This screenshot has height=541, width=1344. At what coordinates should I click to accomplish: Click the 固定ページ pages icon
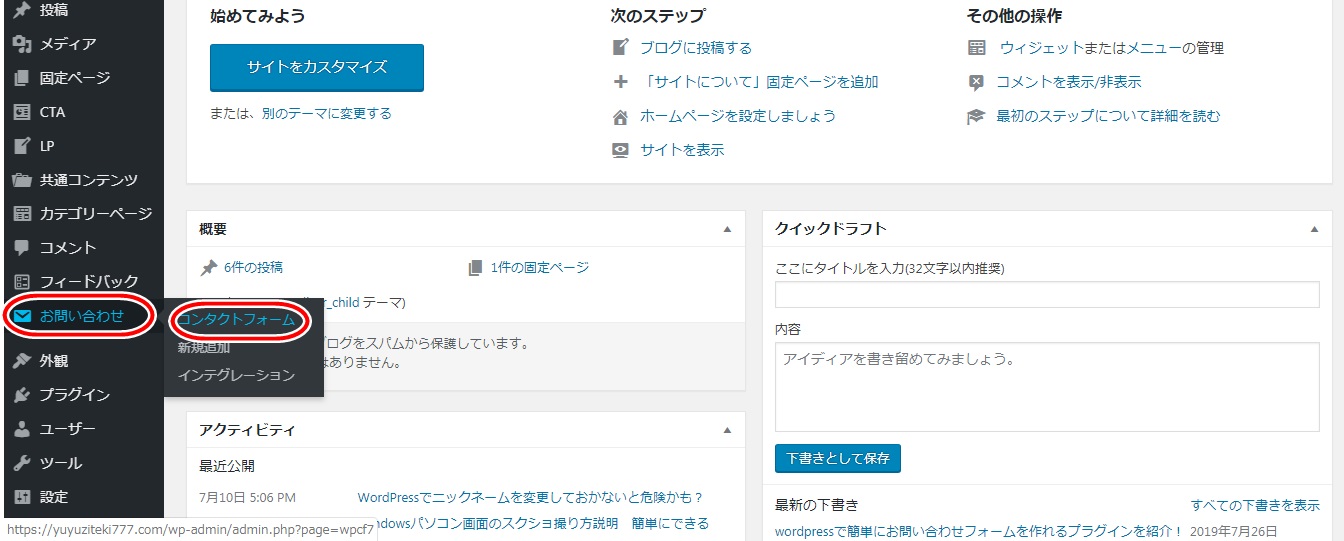[22, 78]
